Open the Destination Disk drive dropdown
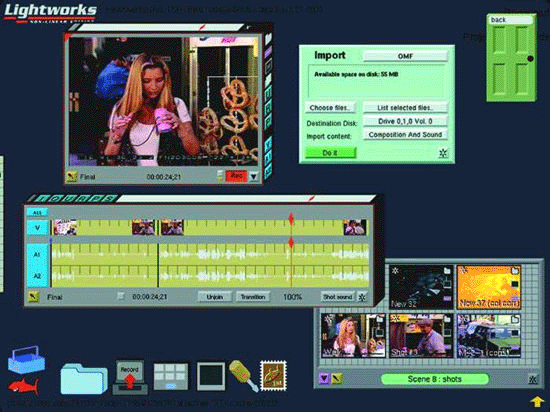This screenshot has width=550, height=412. pyautogui.click(x=405, y=121)
